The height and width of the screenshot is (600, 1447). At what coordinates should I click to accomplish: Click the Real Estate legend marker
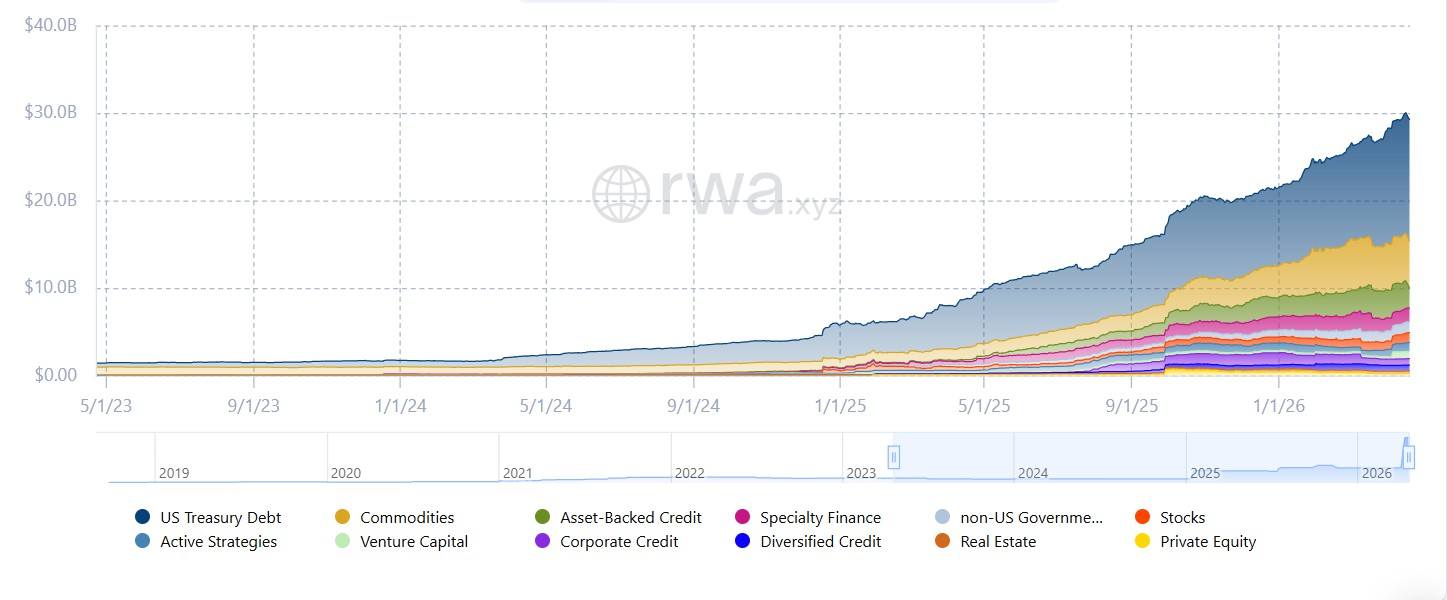click(943, 541)
